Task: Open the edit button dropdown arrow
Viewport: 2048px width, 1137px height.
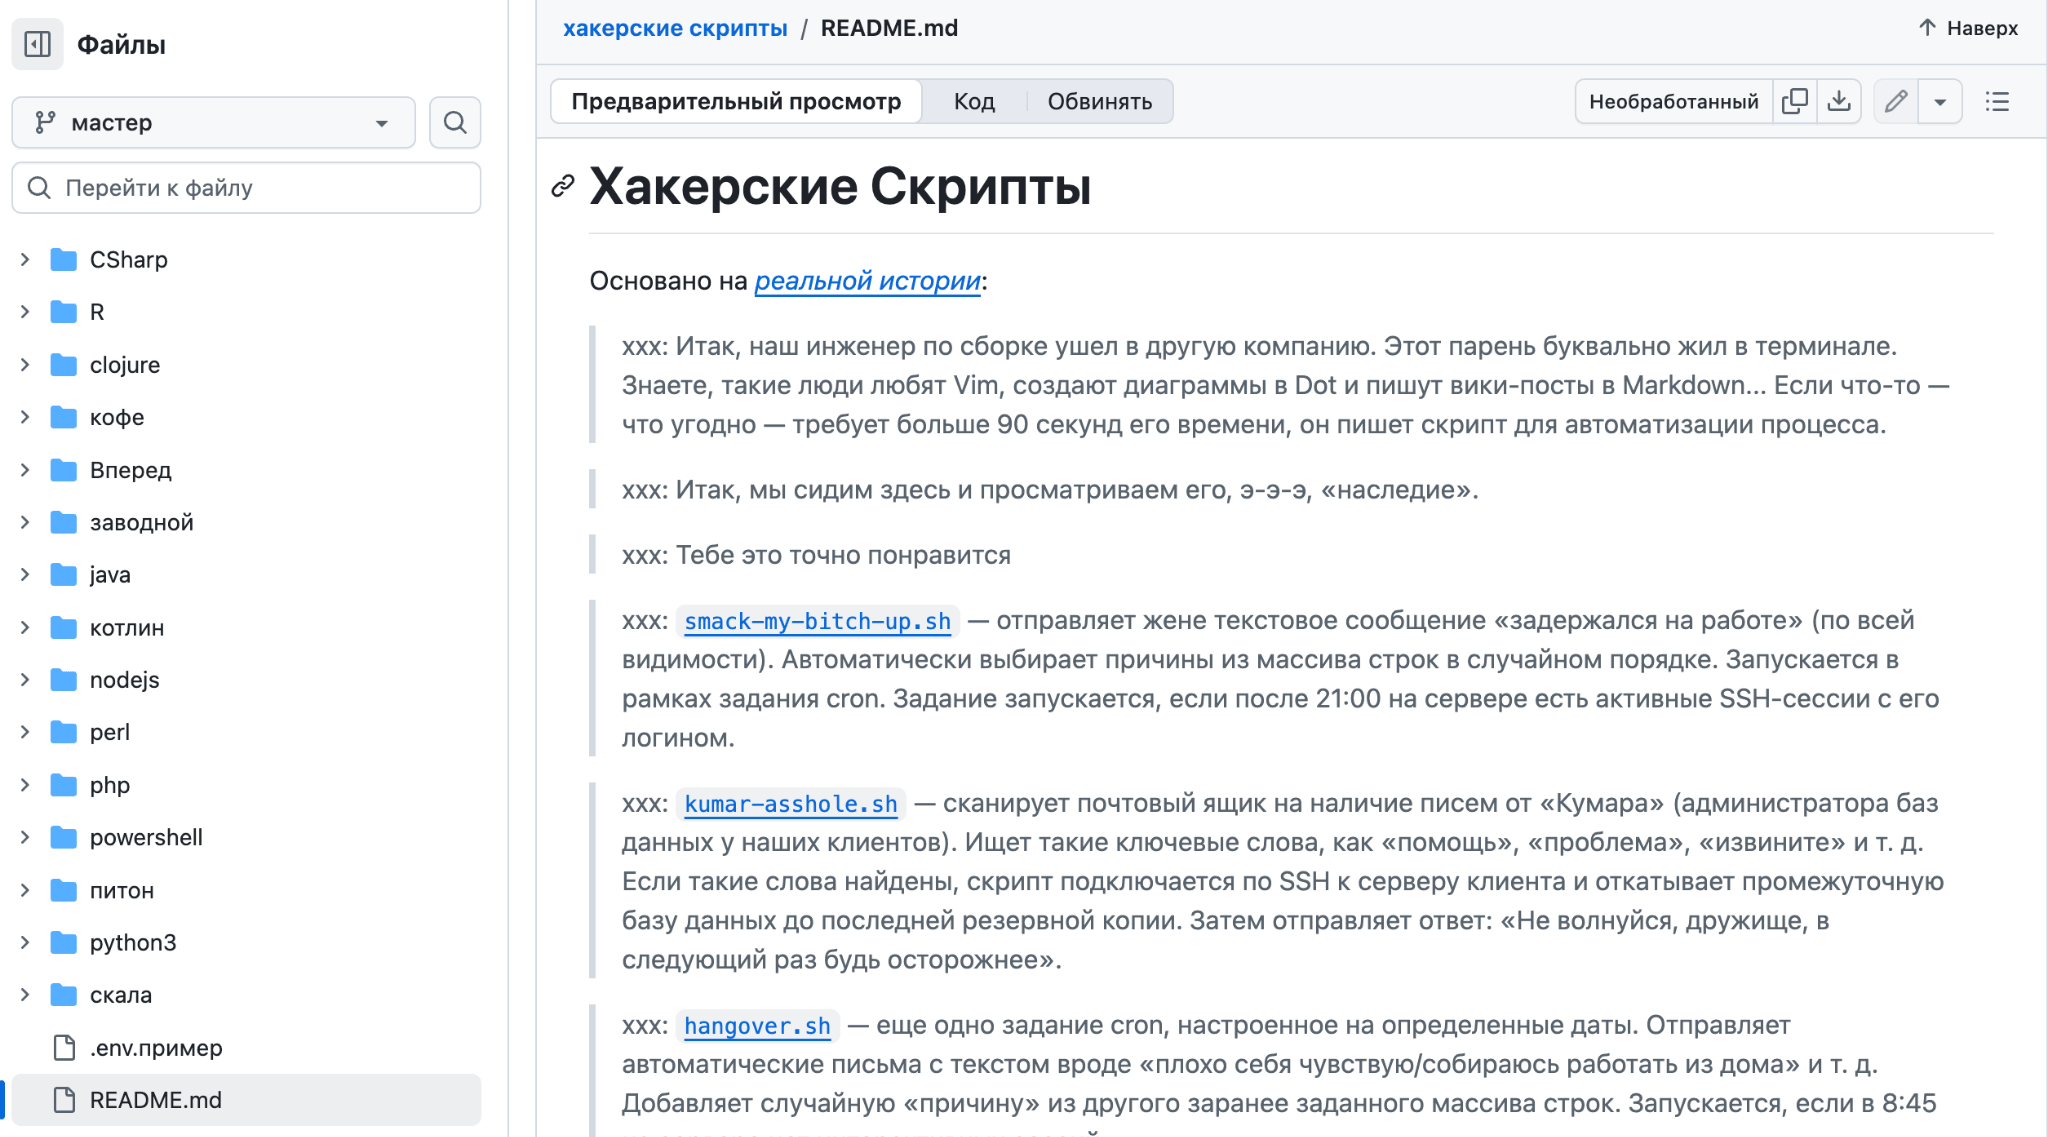Action: [1941, 100]
